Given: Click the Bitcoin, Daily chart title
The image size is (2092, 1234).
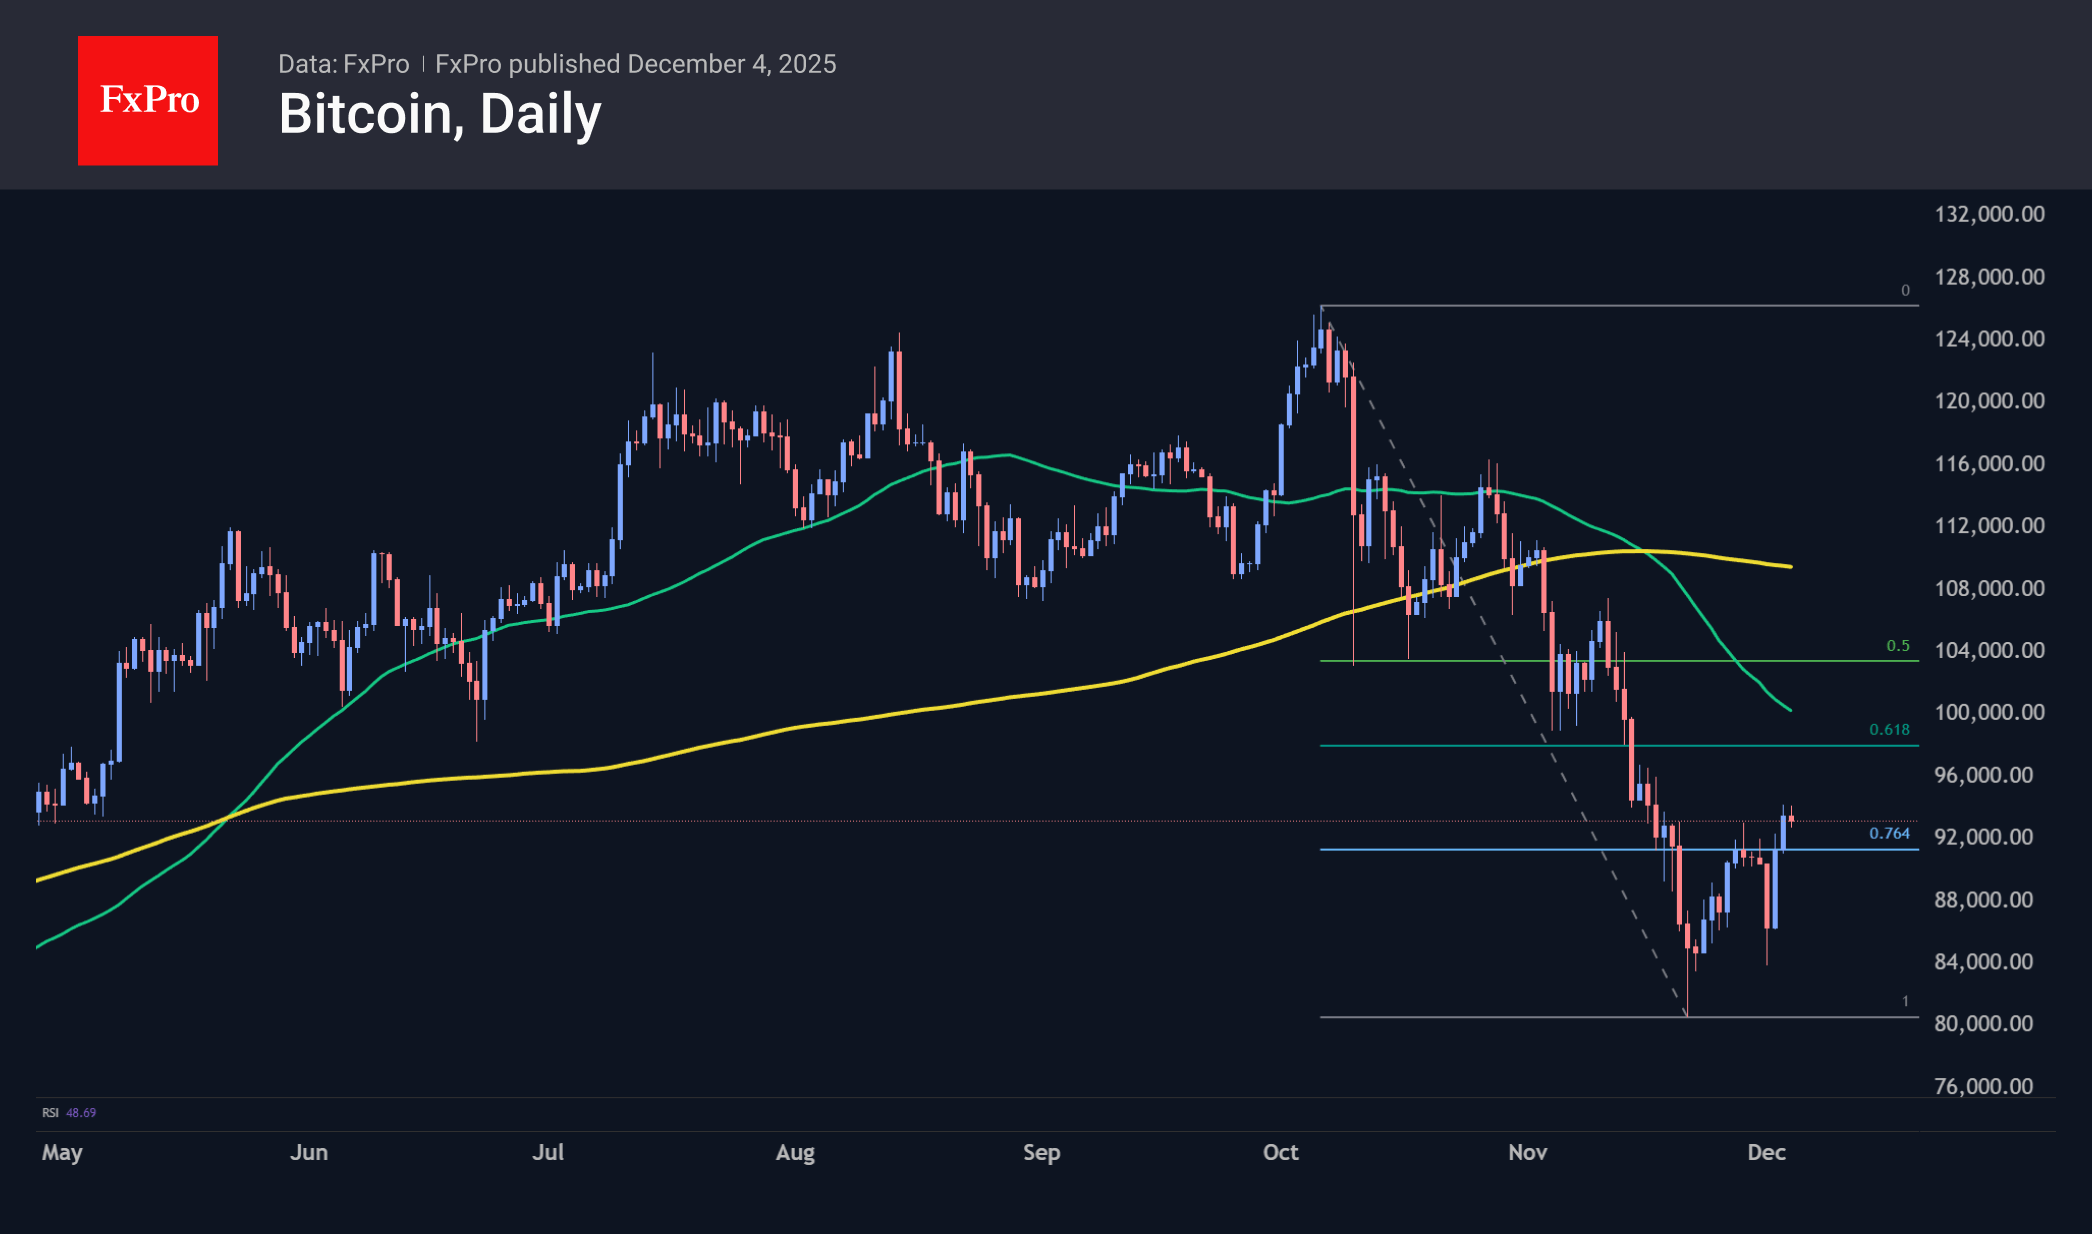Looking at the screenshot, I should (x=440, y=114).
